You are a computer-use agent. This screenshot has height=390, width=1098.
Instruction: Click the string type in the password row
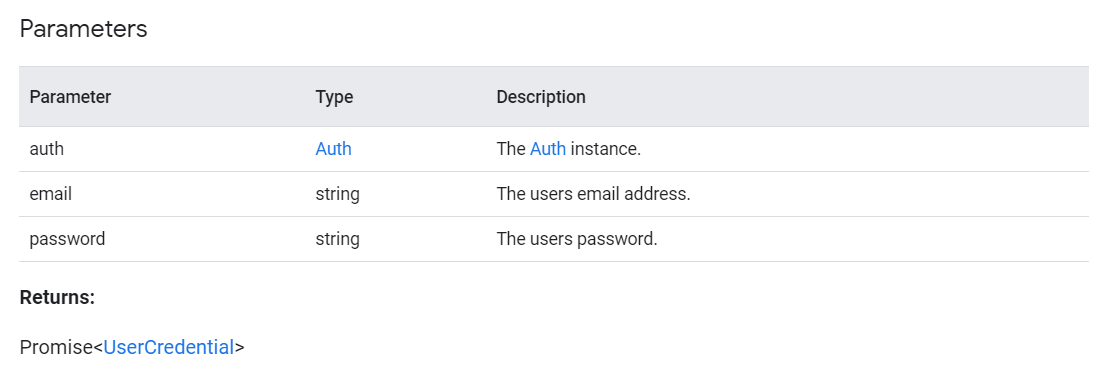click(338, 239)
